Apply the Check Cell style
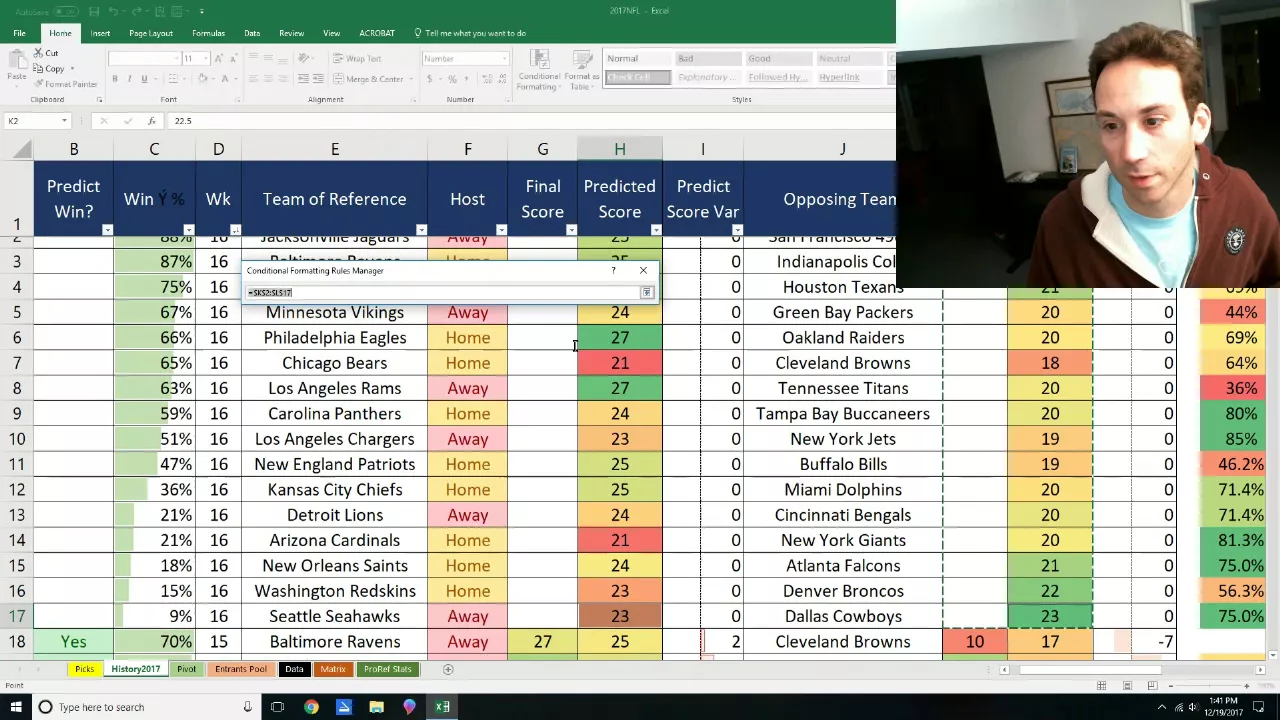1280x720 pixels. [638, 78]
